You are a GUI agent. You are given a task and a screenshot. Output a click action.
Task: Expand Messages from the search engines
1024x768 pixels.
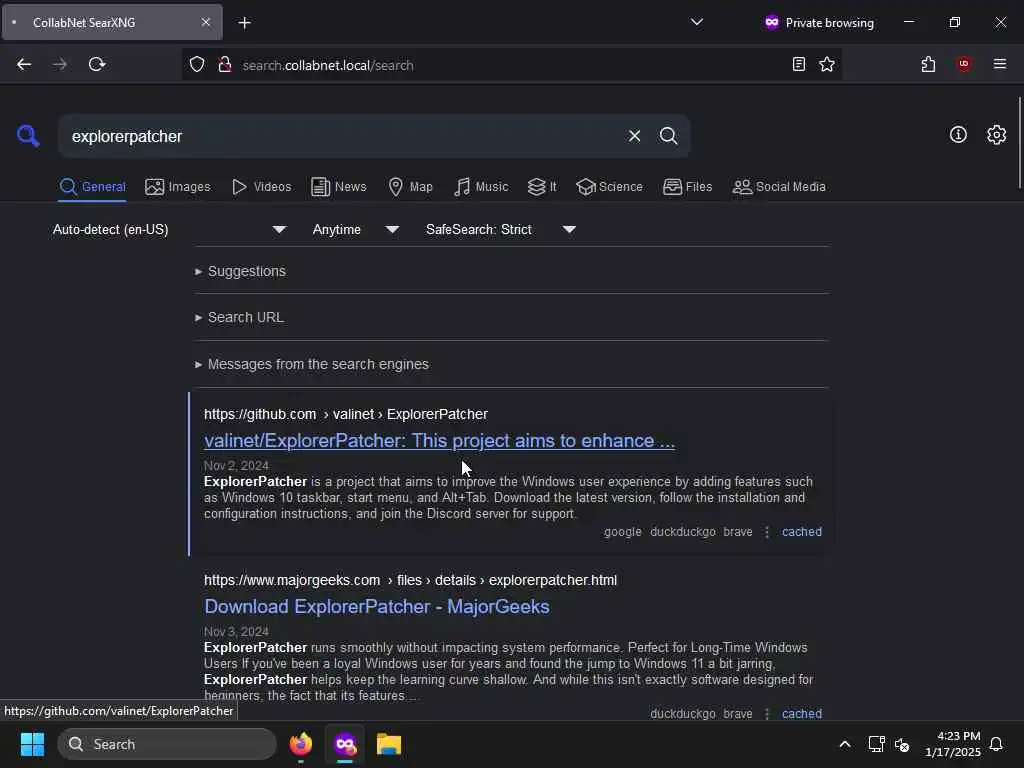point(312,364)
